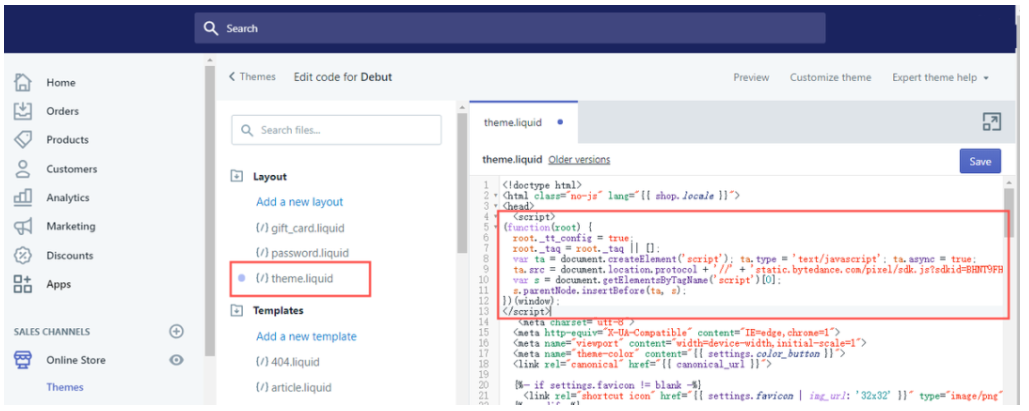Open Older versions link
The height and width of the screenshot is (411, 1029).
tap(579, 160)
